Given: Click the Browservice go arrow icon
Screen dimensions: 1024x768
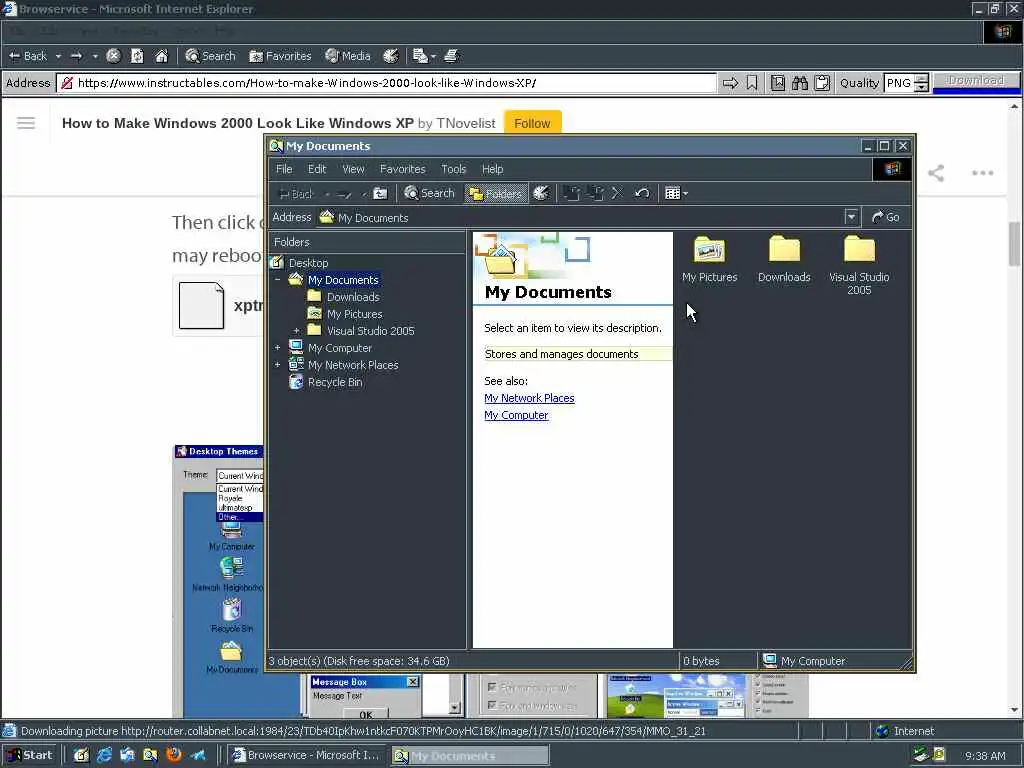Looking at the screenshot, I should [730, 83].
